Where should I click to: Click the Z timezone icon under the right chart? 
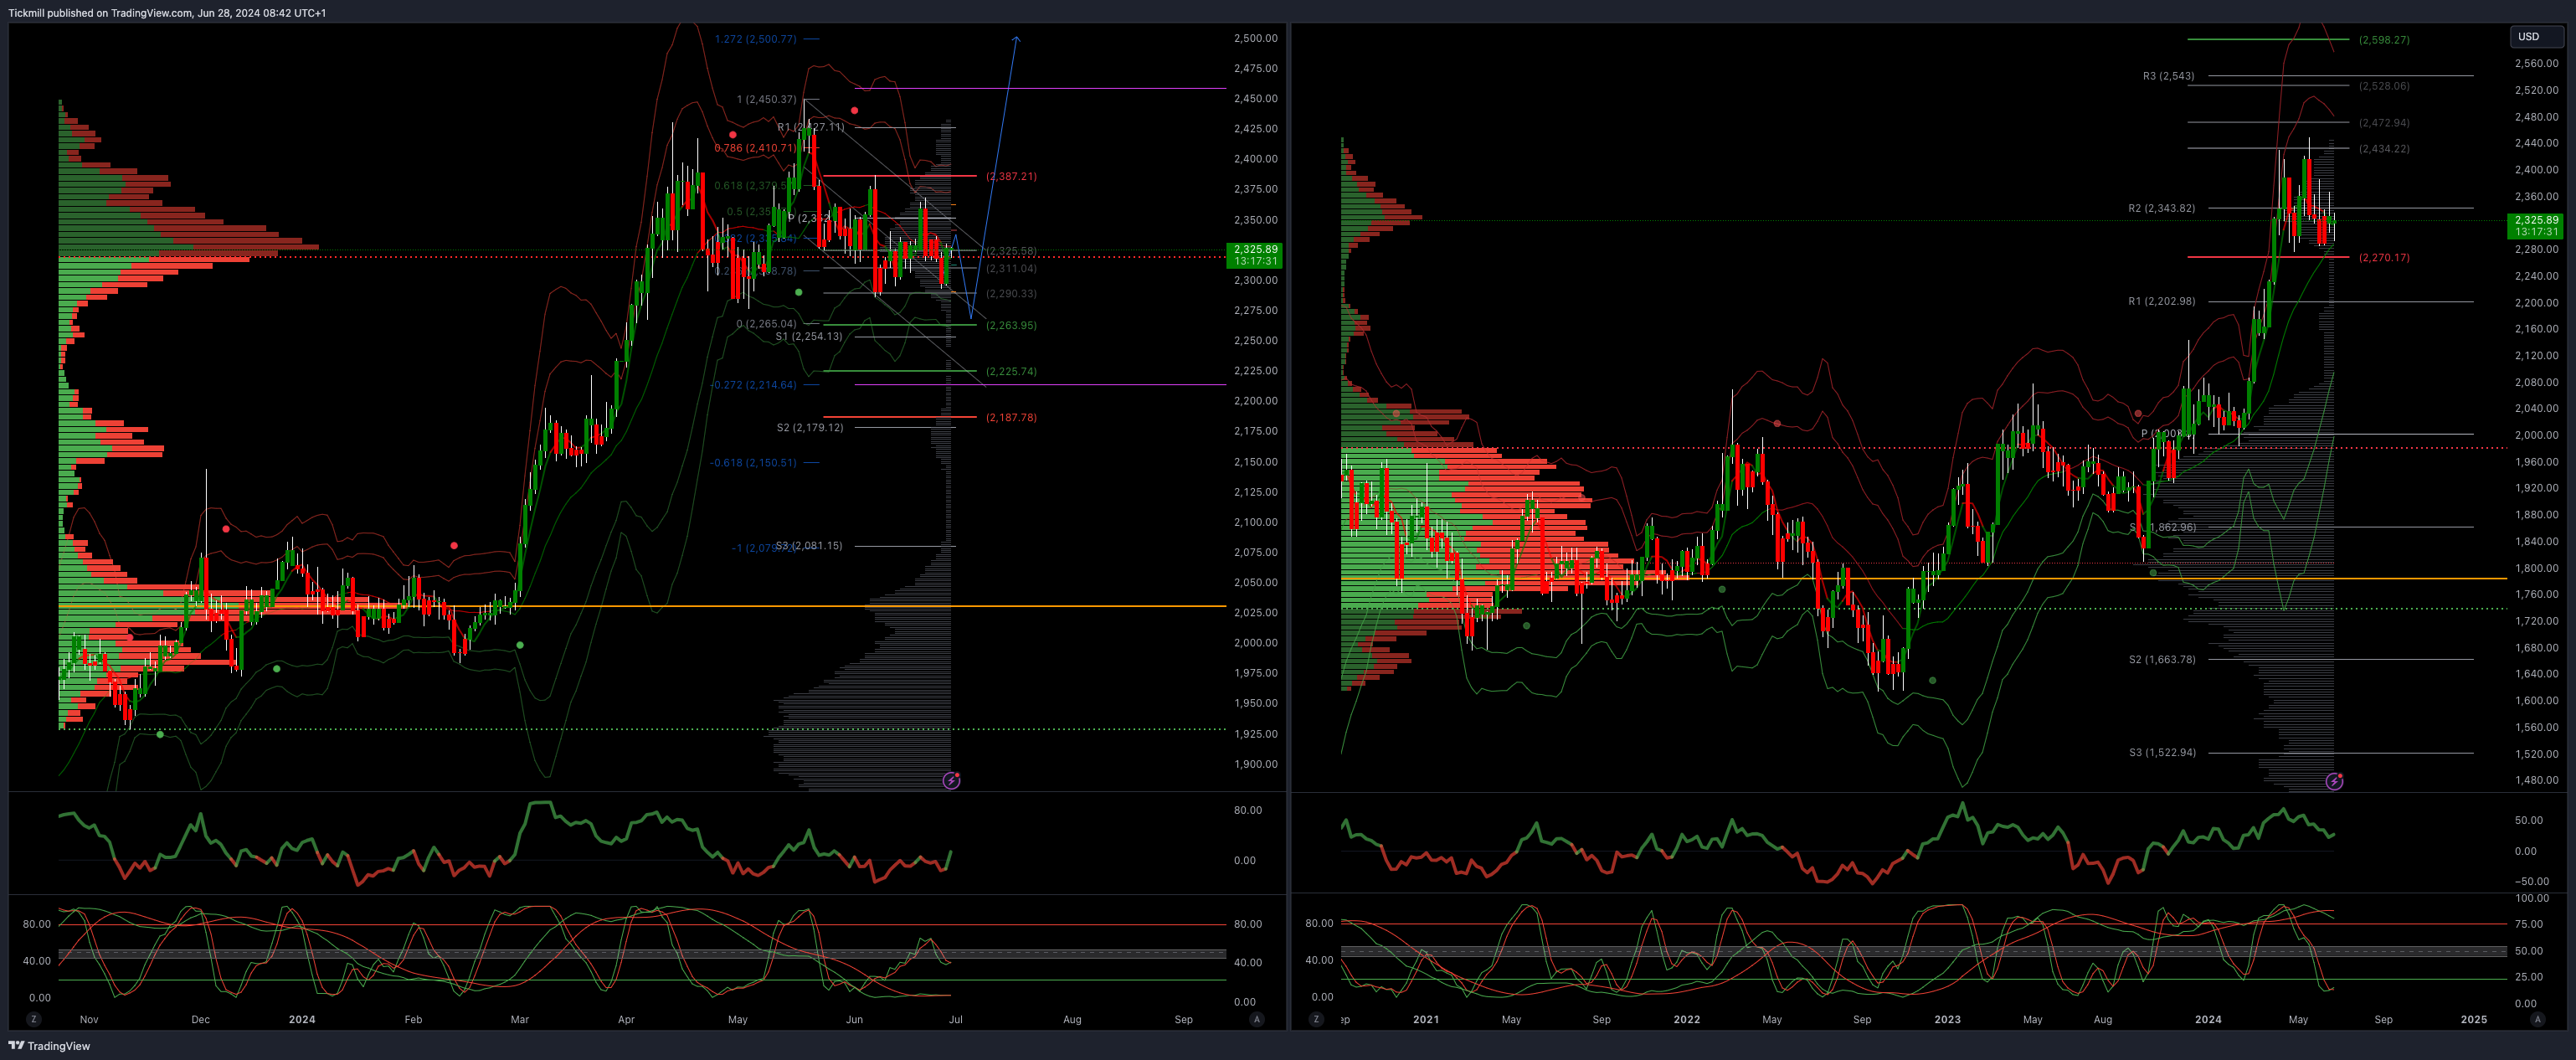tap(1316, 1019)
